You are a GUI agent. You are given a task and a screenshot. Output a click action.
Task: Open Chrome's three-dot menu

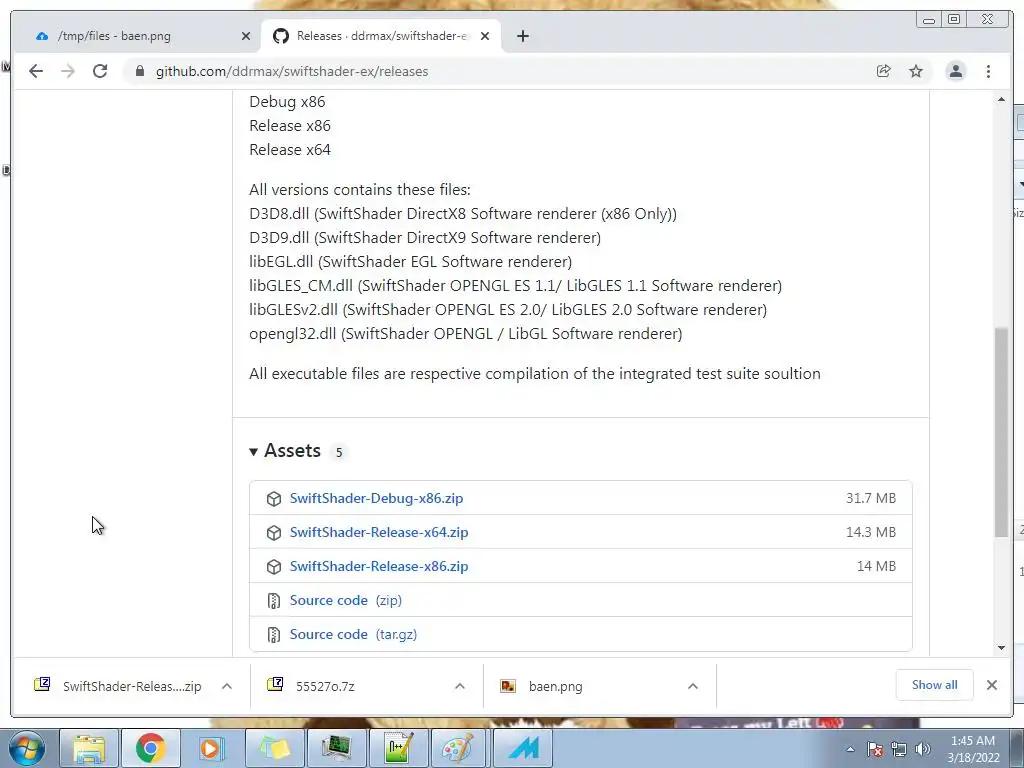tap(988, 71)
